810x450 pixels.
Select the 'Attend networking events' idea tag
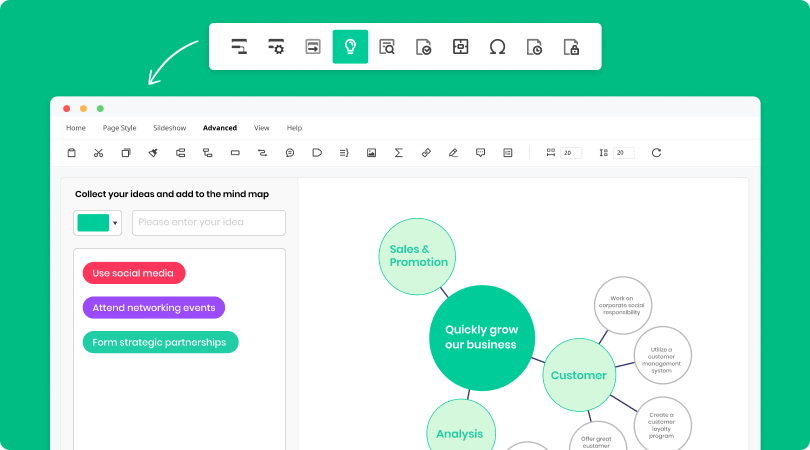click(153, 308)
